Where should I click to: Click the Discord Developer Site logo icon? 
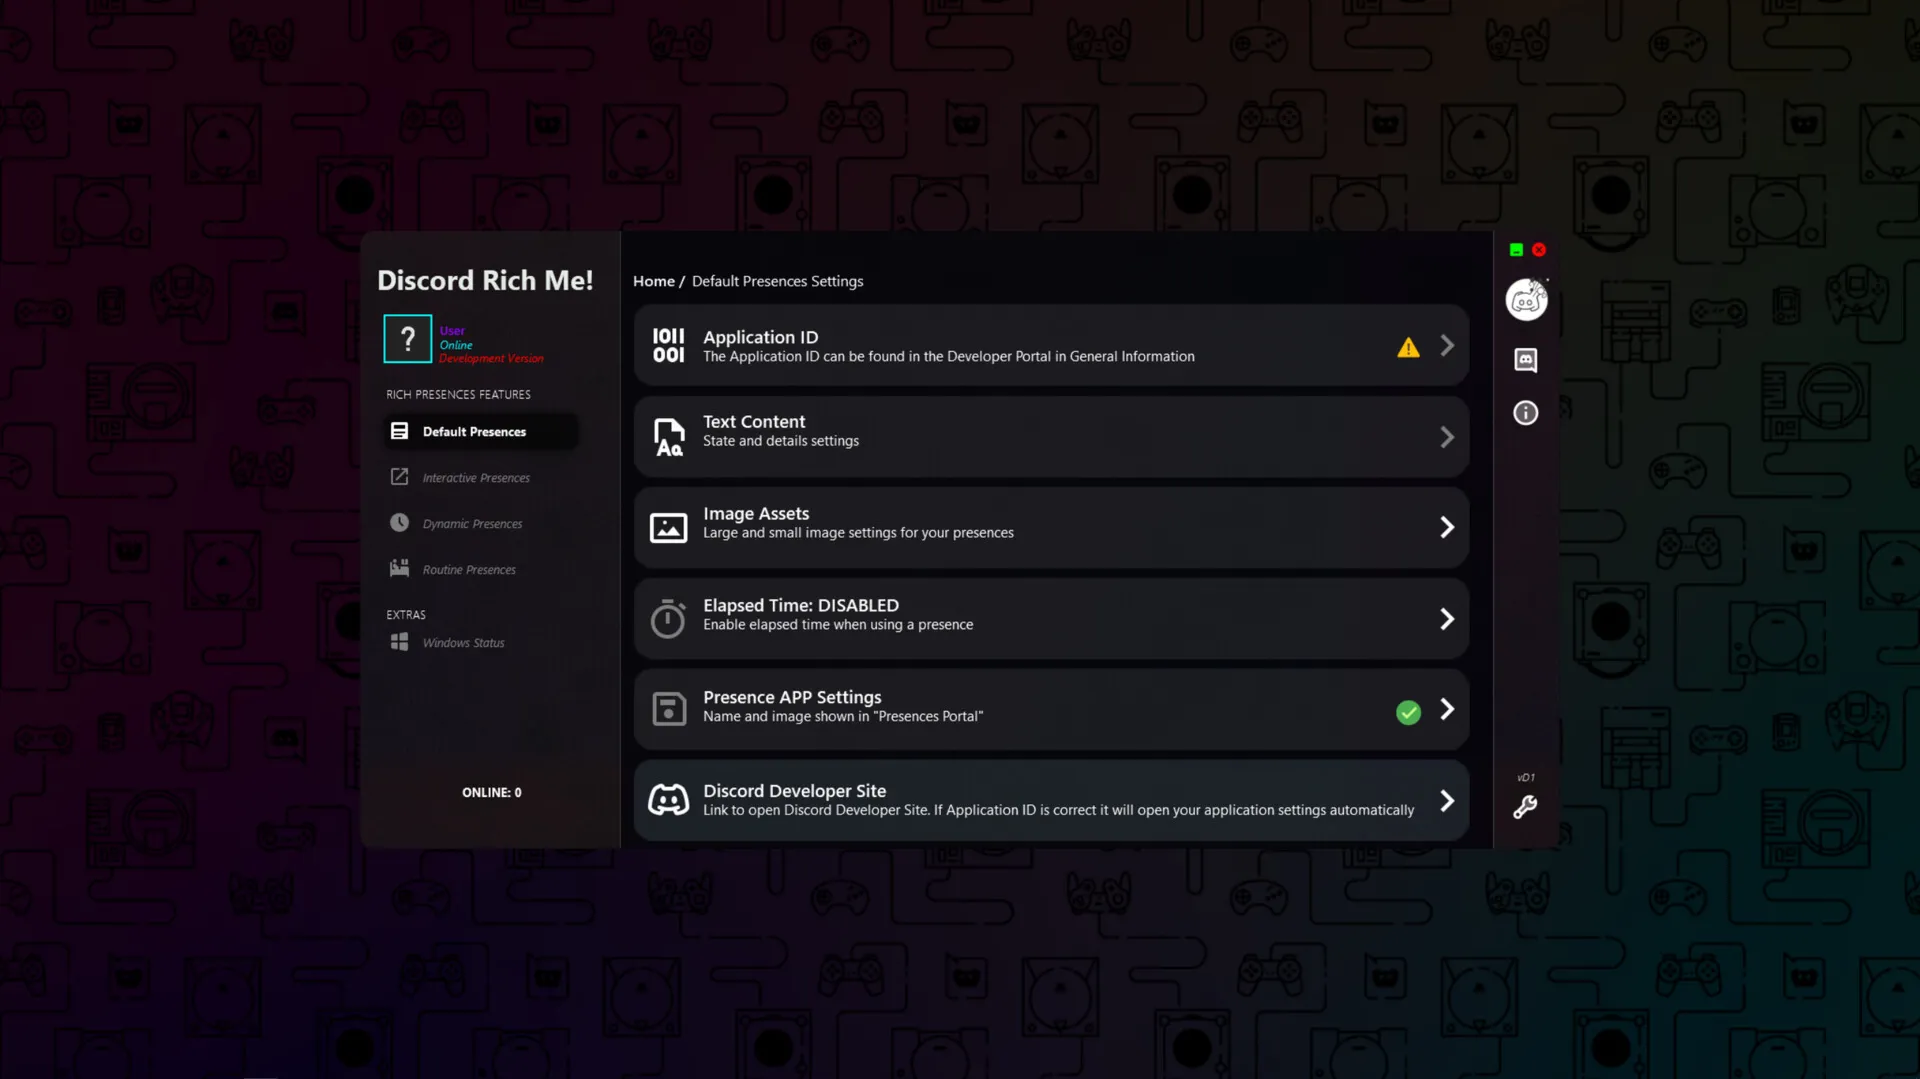tap(668, 800)
